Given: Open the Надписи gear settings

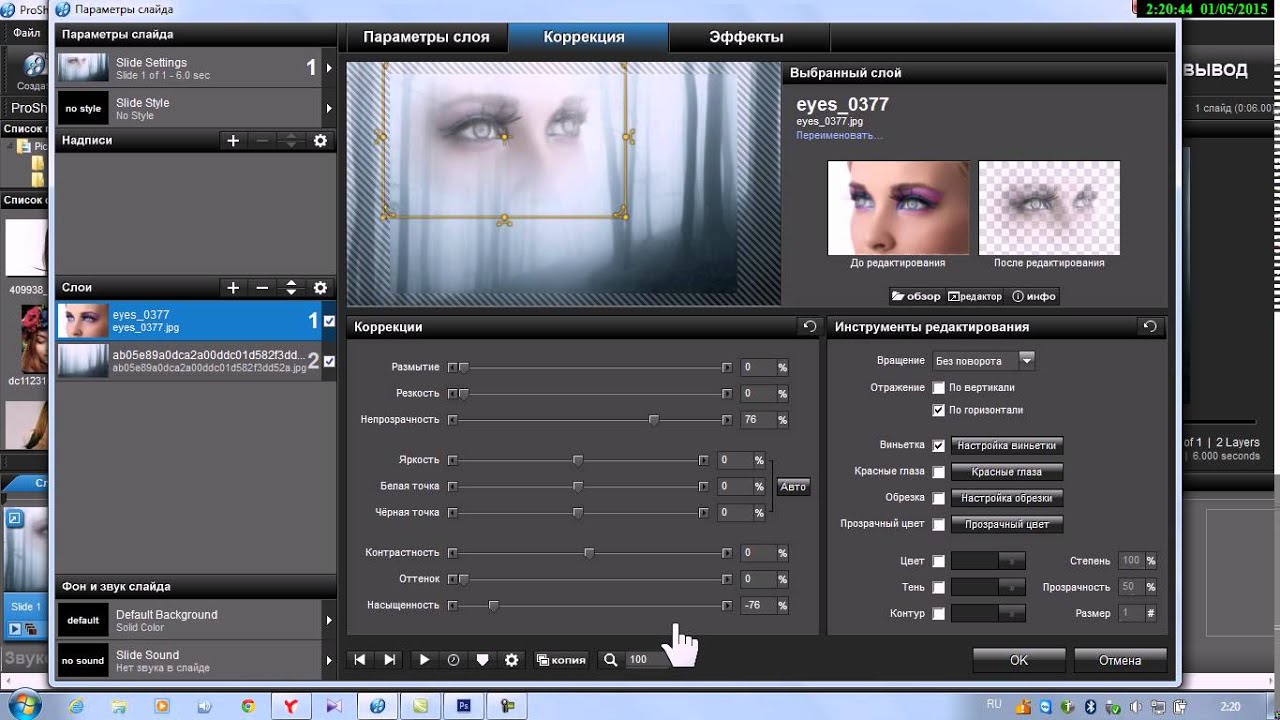Looking at the screenshot, I should pyautogui.click(x=320, y=141).
